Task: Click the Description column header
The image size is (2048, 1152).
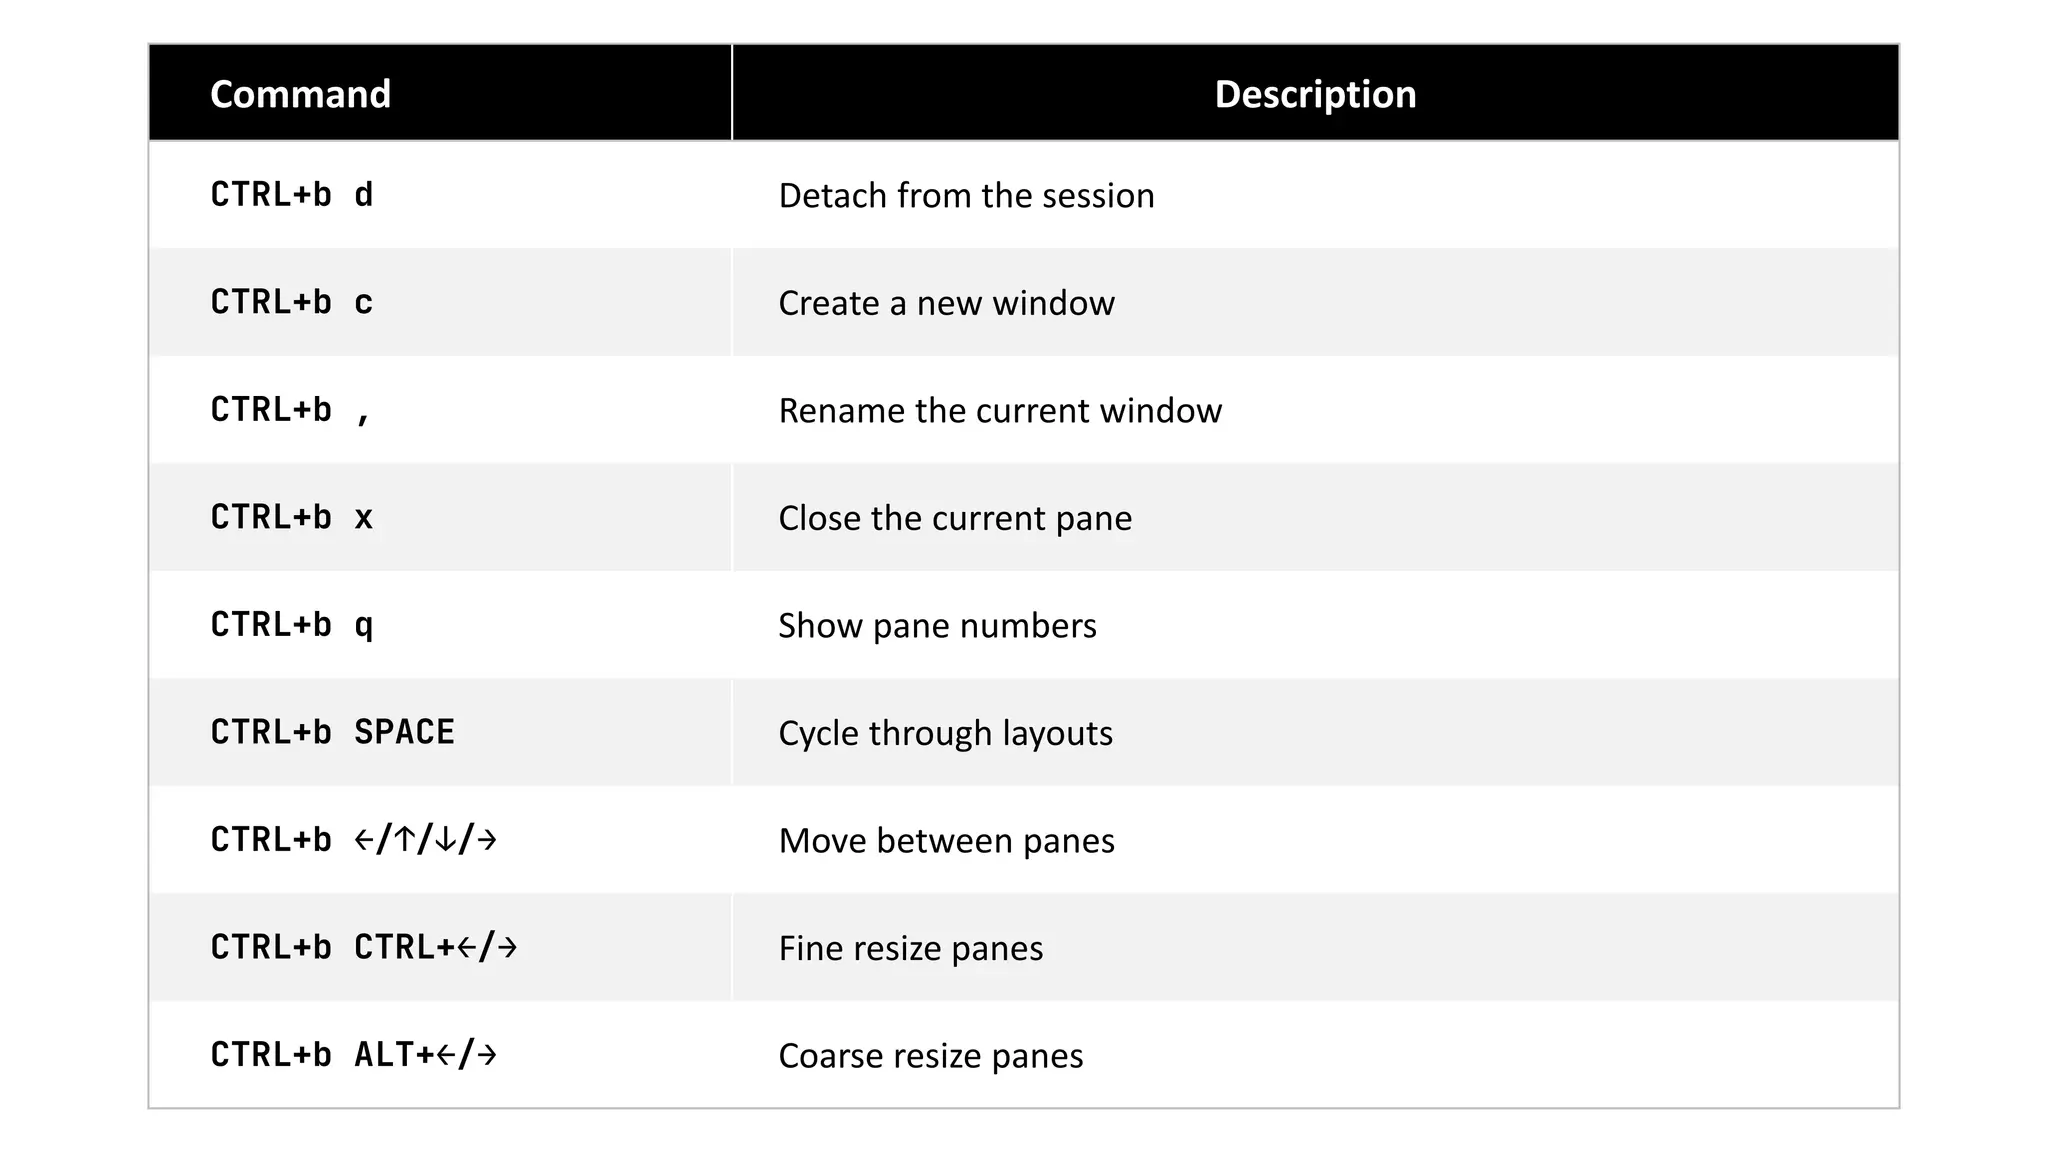Action: click(x=1314, y=94)
